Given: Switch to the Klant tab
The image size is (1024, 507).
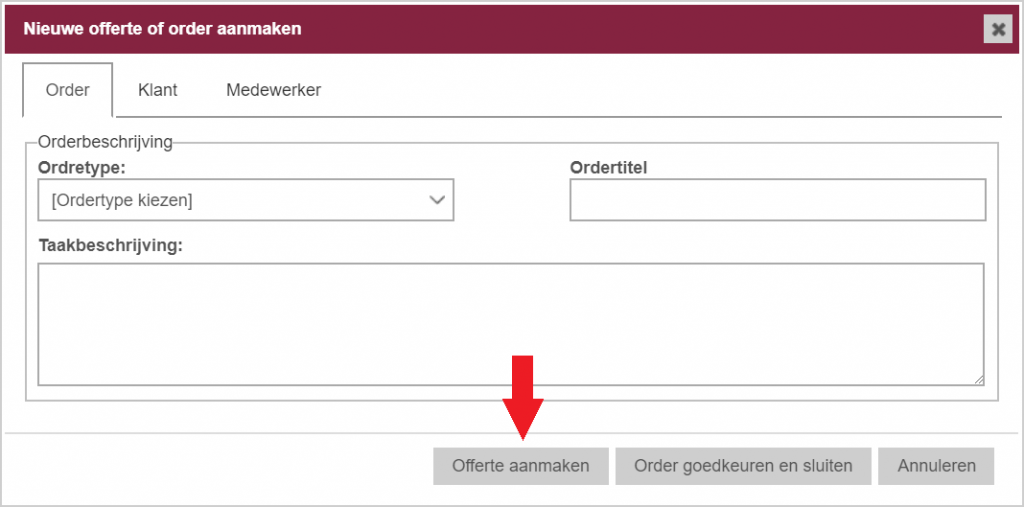Looking at the screenshot, I should click(x=158, y=90).
